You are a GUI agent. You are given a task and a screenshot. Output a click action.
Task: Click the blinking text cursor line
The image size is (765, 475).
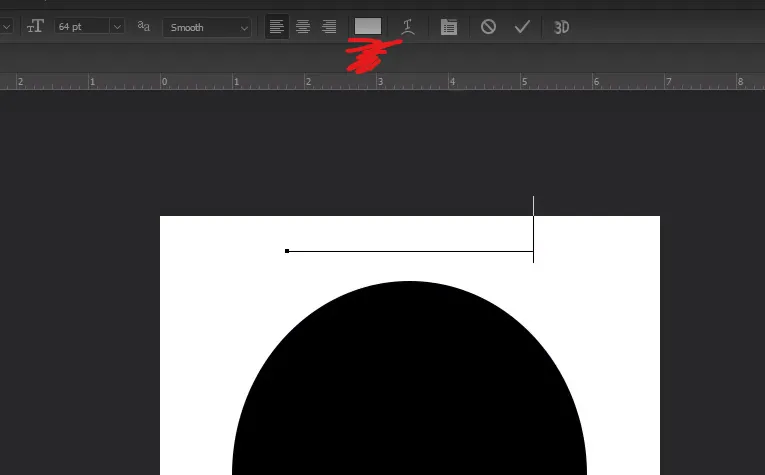tap(533, 229)
